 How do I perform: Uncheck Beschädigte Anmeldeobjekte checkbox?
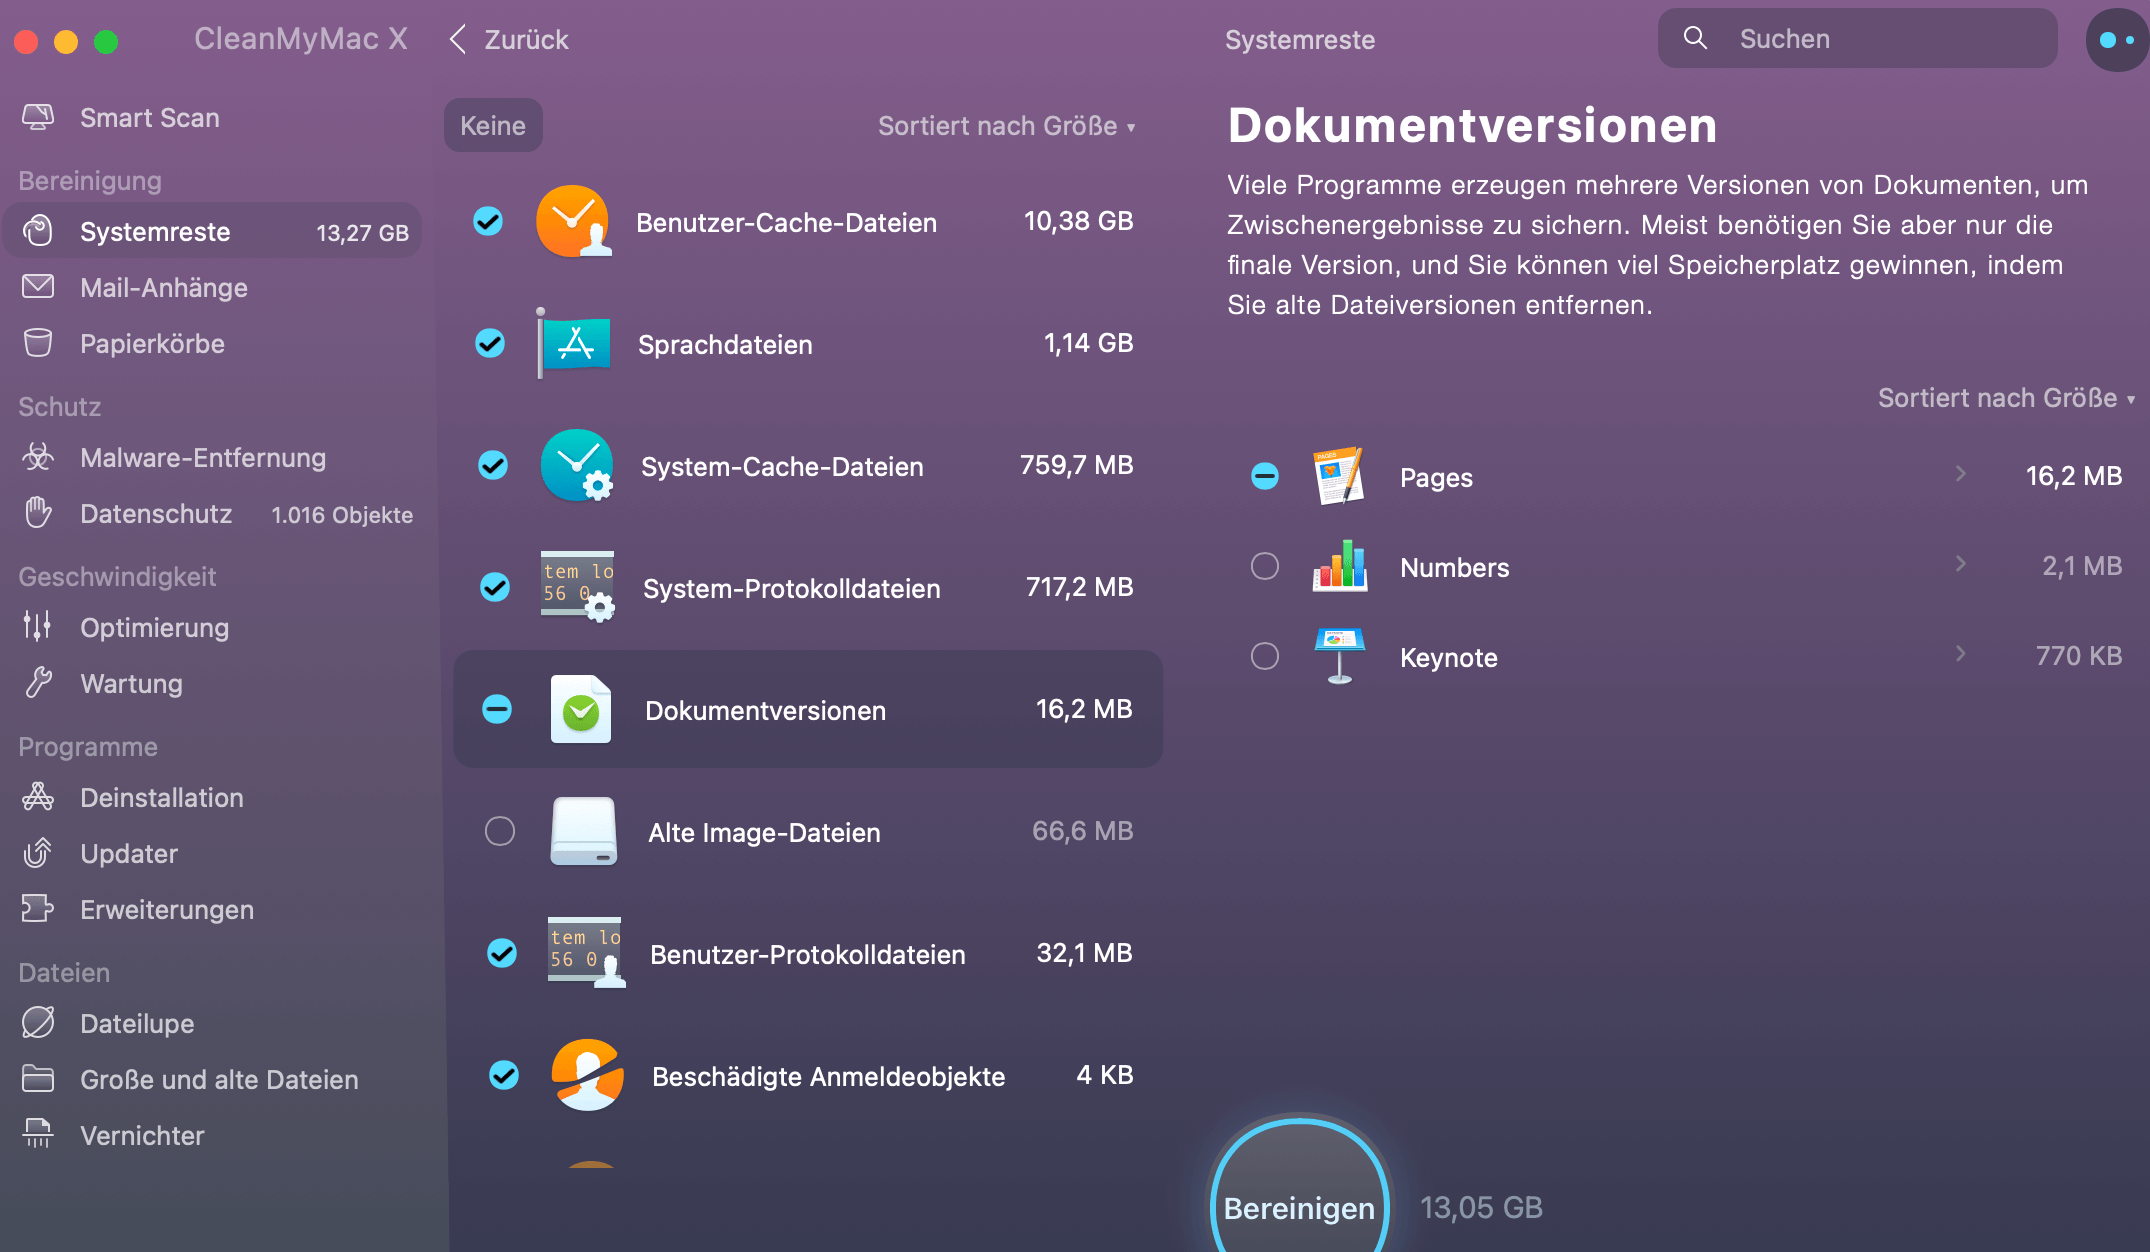click(x=504, y=1075)
